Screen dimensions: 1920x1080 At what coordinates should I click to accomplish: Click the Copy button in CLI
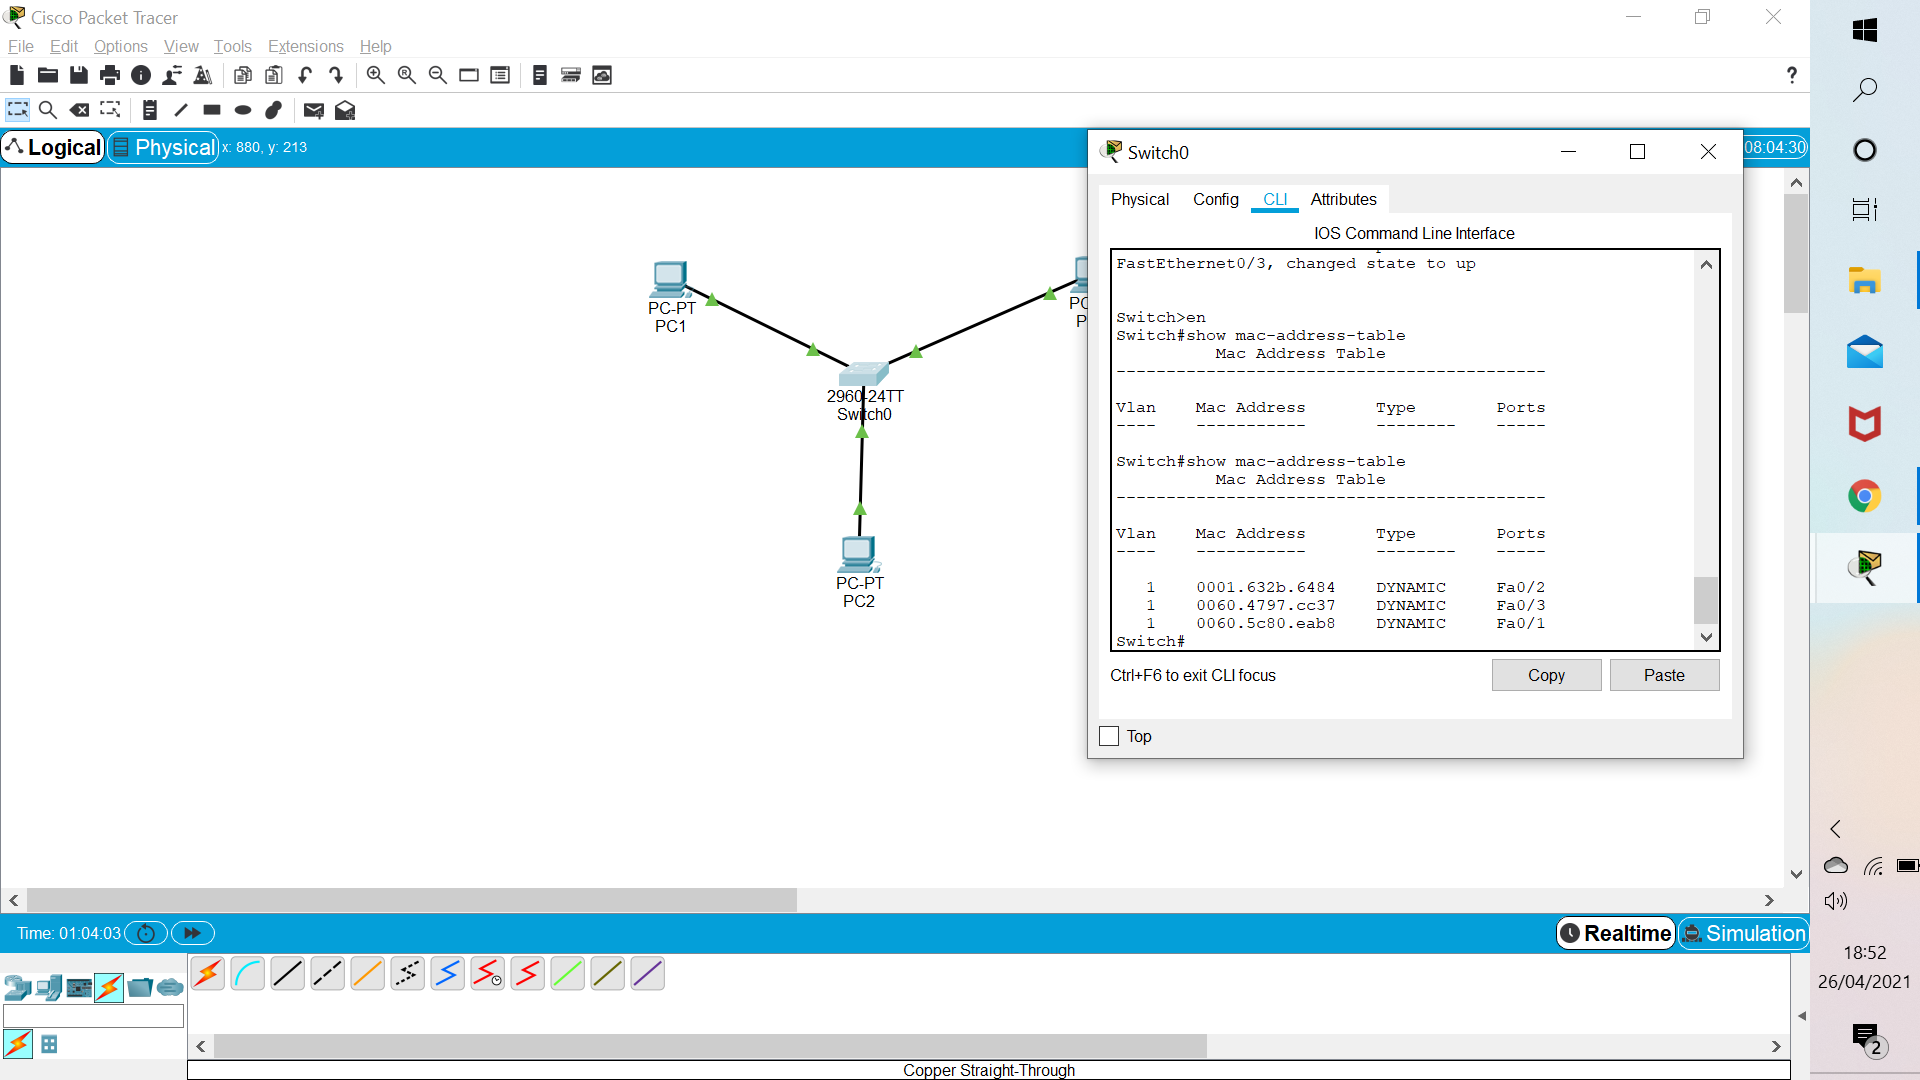pyautogui.click(x=1546, y=675)
